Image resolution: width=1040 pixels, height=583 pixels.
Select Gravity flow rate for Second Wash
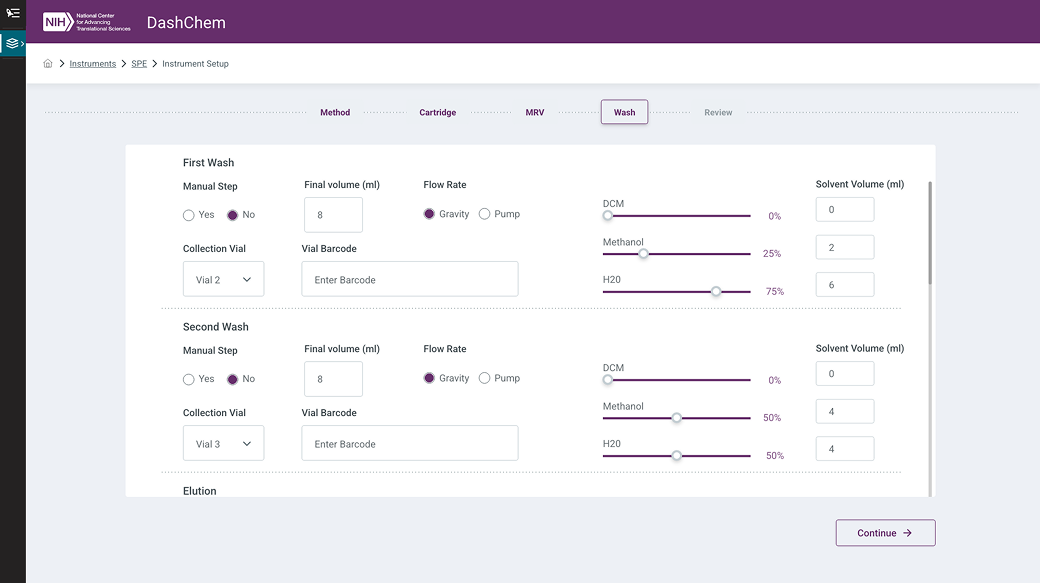click(430, 378)
